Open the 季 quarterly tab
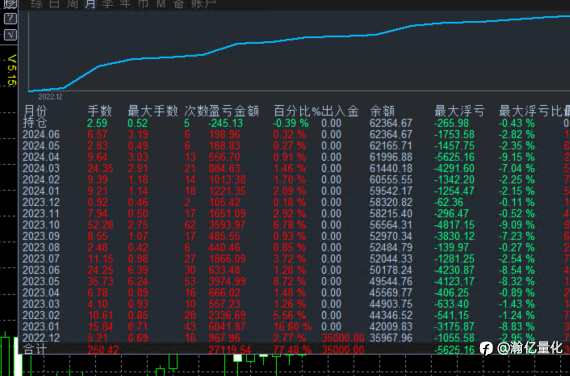 click(108, 4)
